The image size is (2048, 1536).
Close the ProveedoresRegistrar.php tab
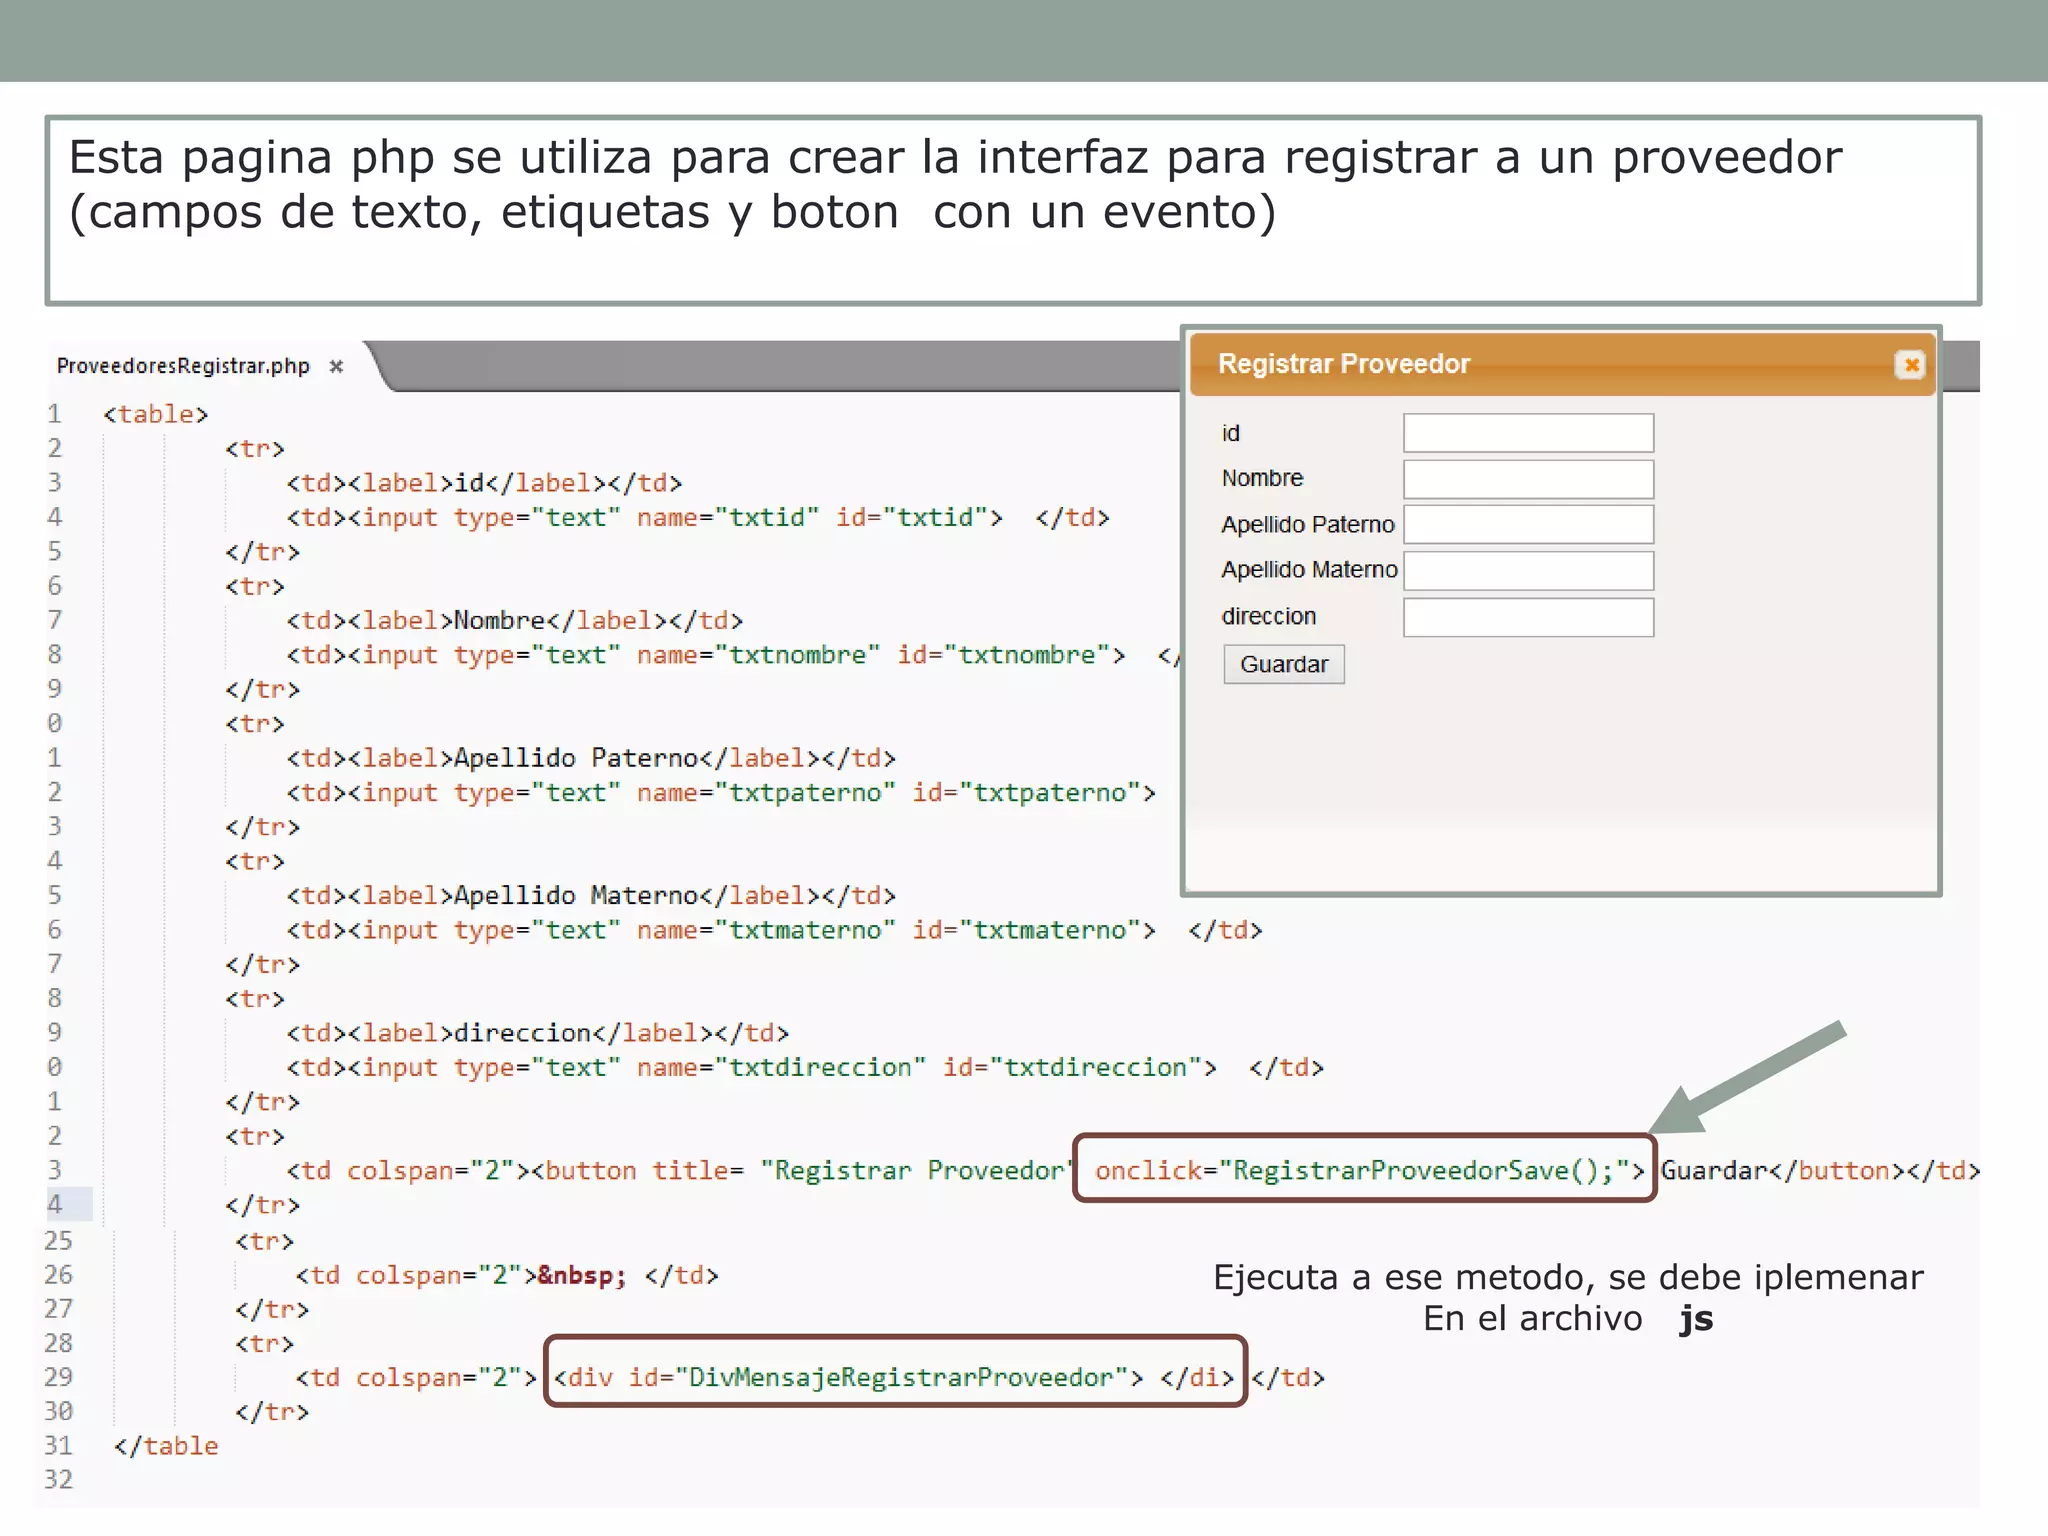337,366
